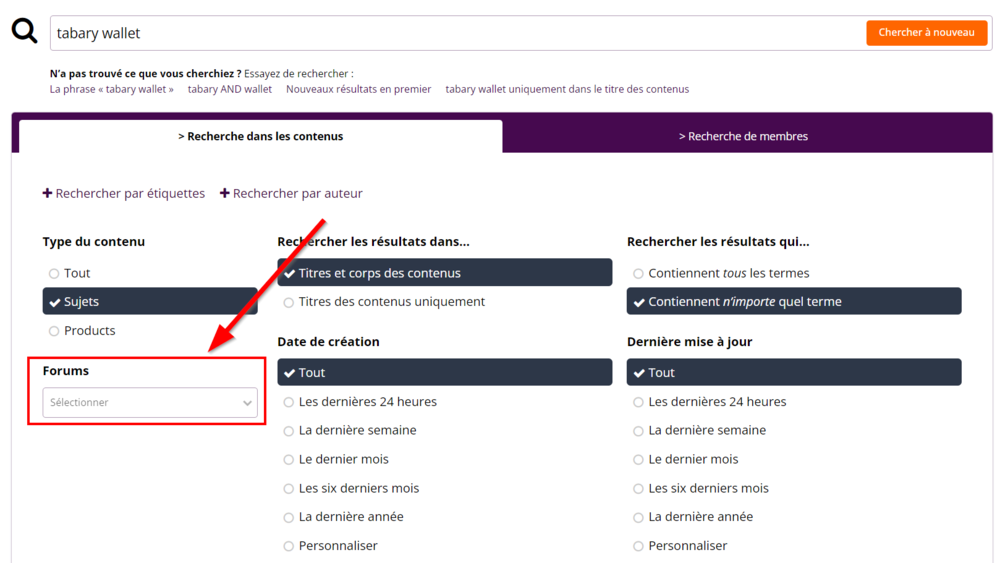Choose Titres des contenus uniquement option

[289, 302]
